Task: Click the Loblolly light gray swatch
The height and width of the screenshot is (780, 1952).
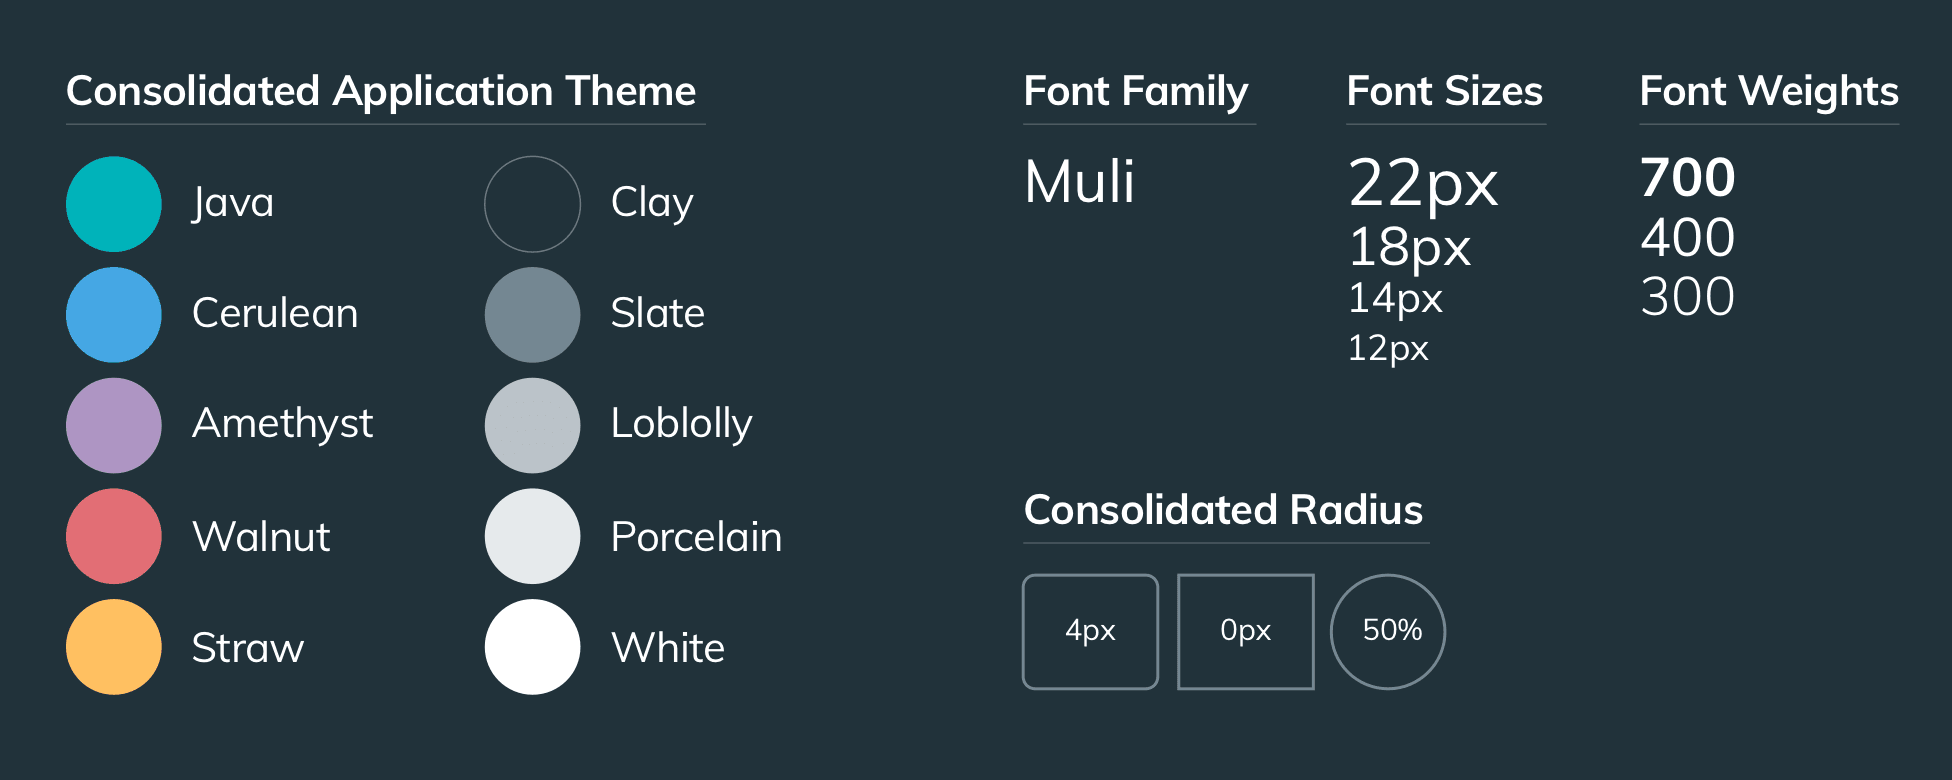Action: (532, 425)
